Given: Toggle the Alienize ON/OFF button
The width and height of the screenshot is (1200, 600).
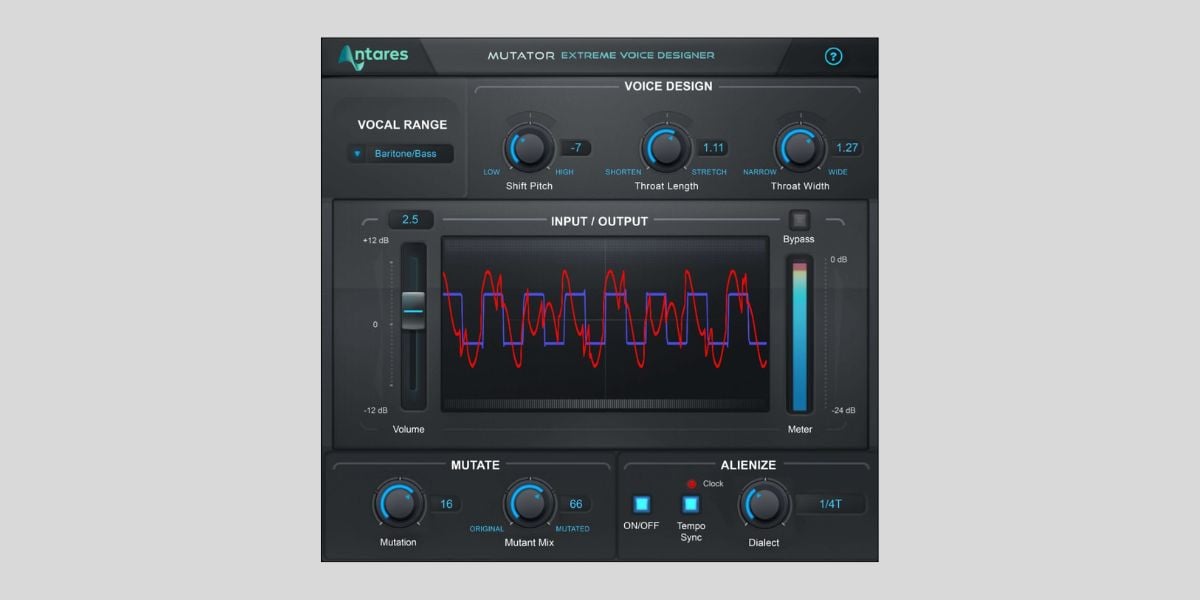Looking at the screenshot, I should (642, 504).
